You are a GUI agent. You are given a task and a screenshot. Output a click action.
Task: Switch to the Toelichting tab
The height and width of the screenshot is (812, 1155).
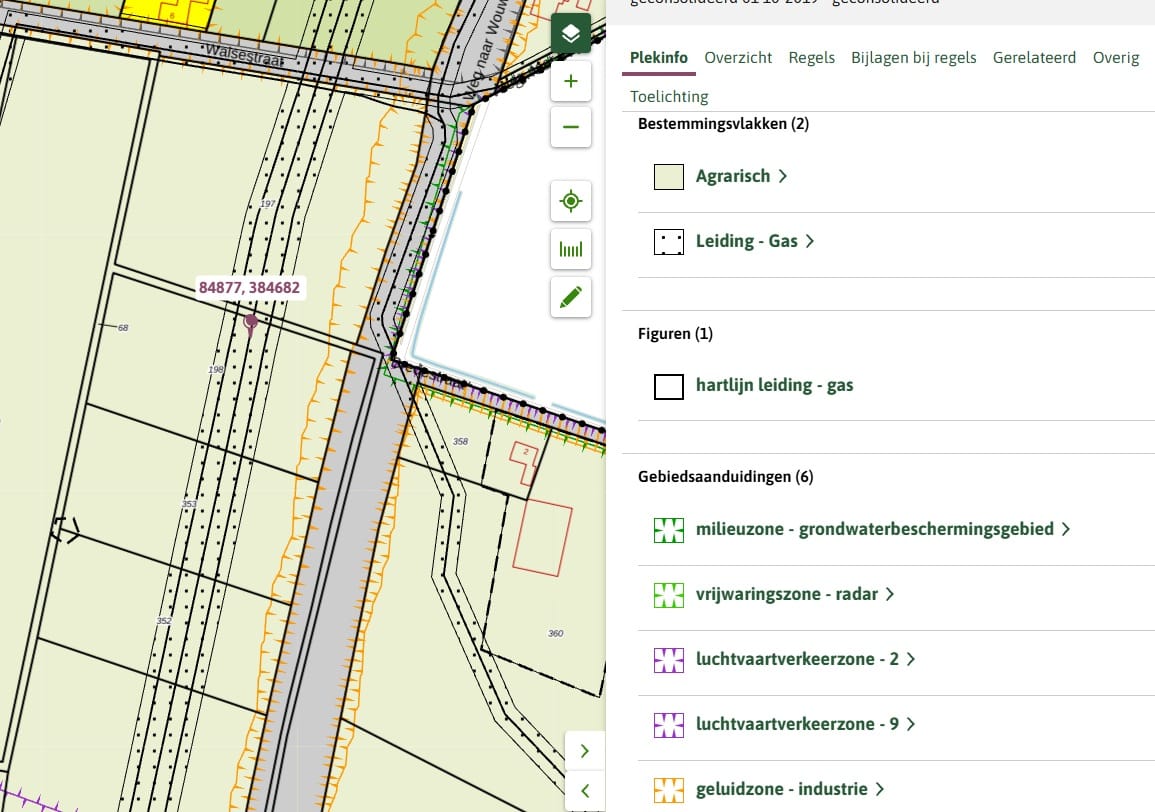(668, 96)
